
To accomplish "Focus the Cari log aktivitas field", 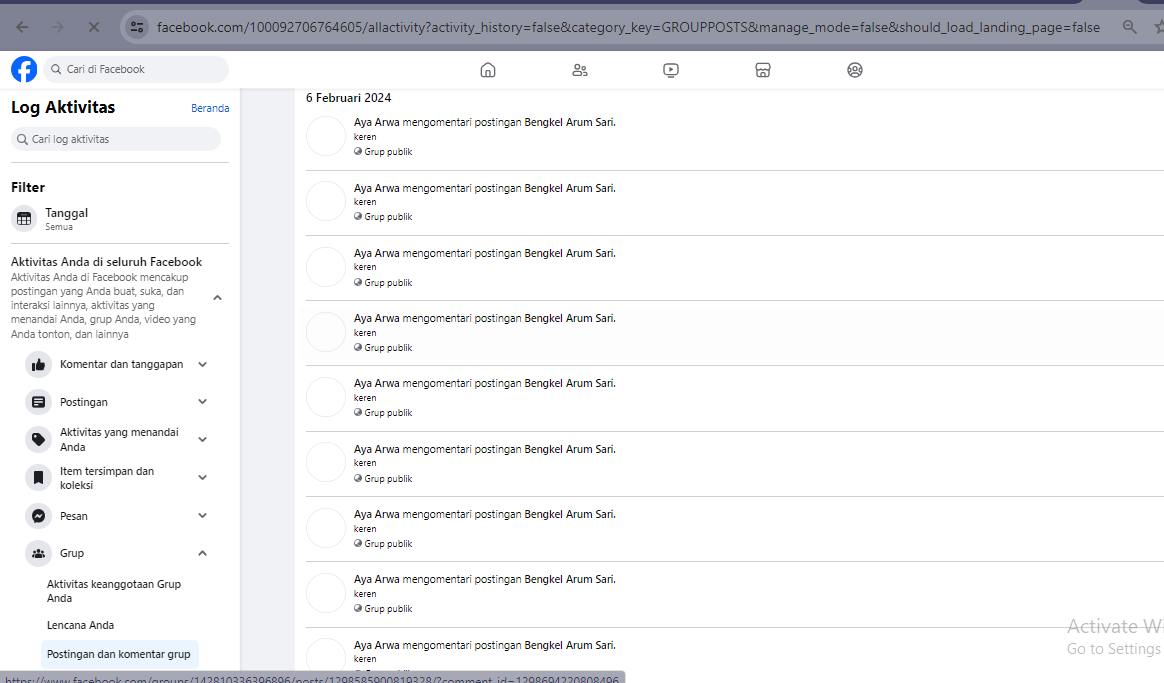I will [116, 139].
